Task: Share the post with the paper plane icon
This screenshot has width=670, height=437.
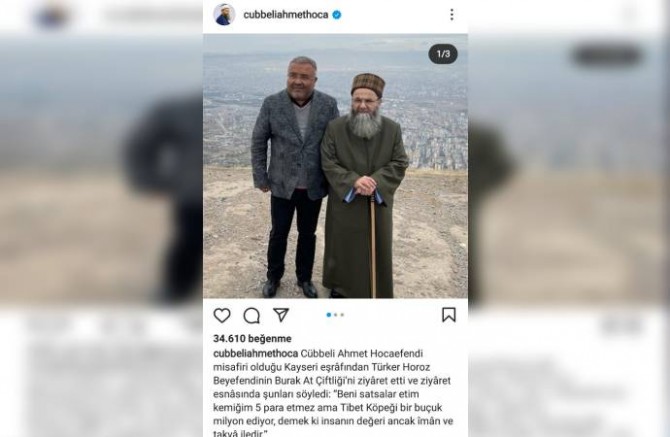Action: pos(281,315)
